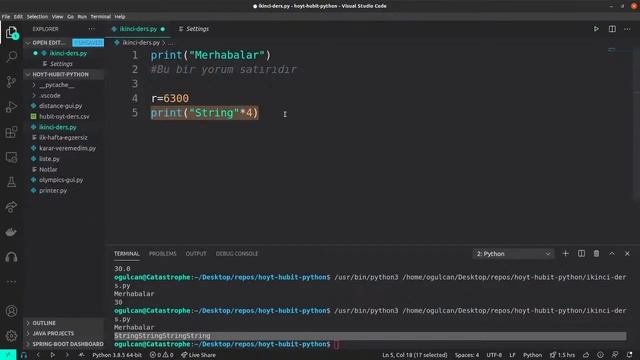
Task: Open the Extensions view
Action: (11, 132)
